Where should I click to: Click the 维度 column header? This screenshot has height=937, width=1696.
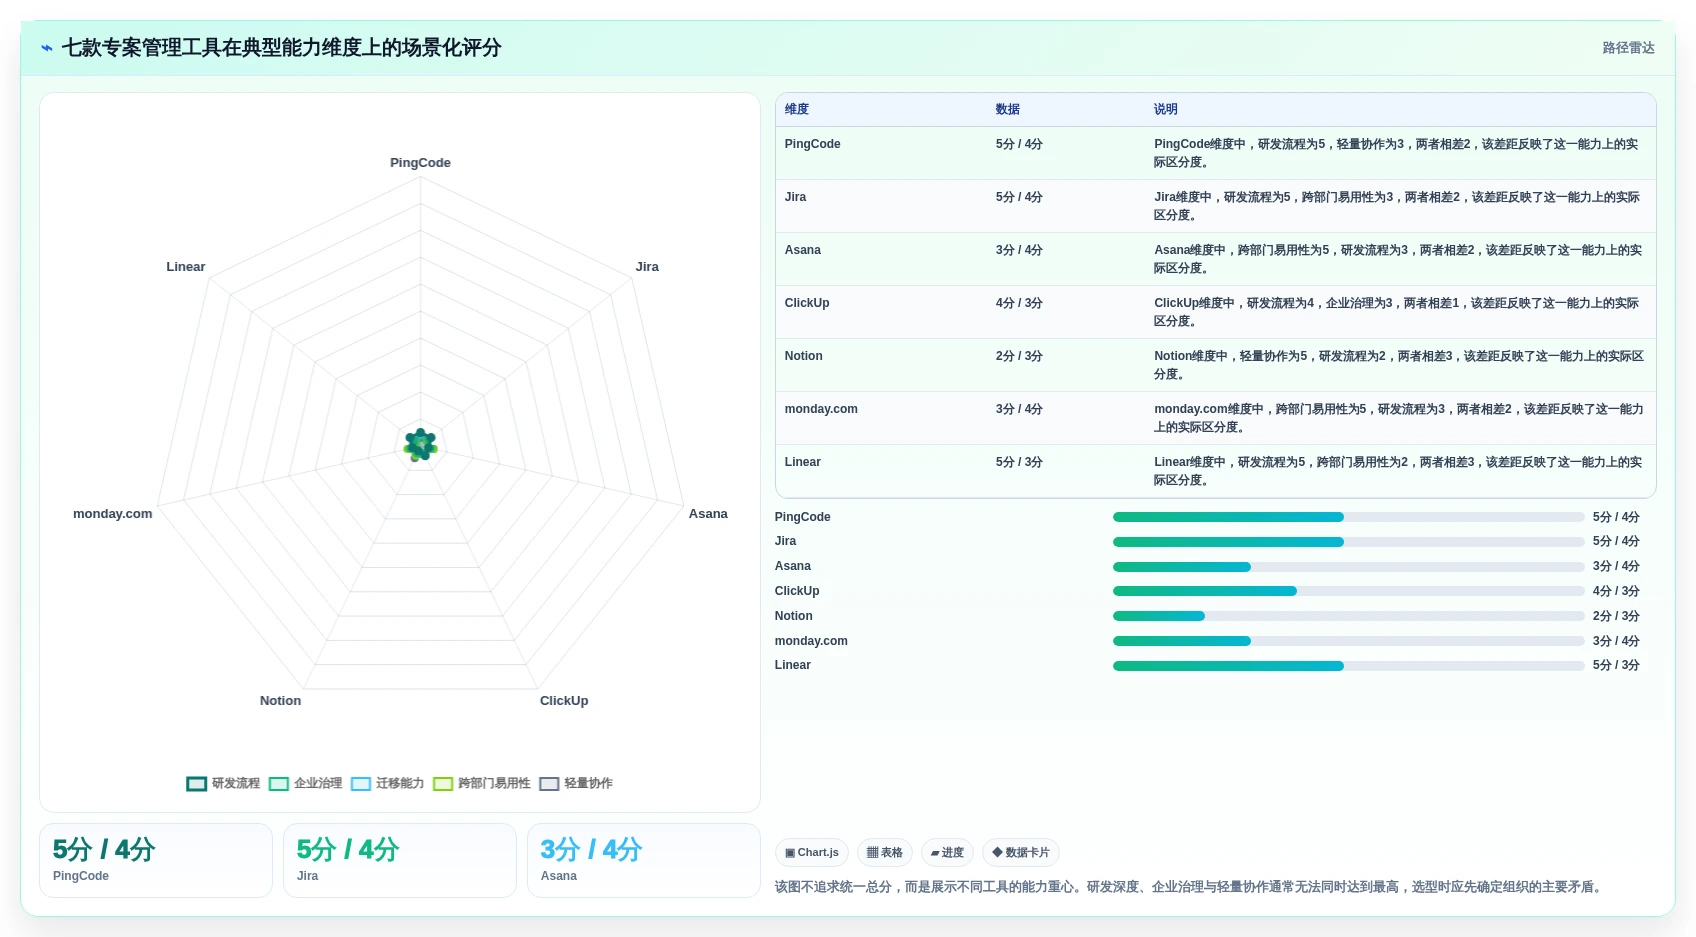pos(797,109)
